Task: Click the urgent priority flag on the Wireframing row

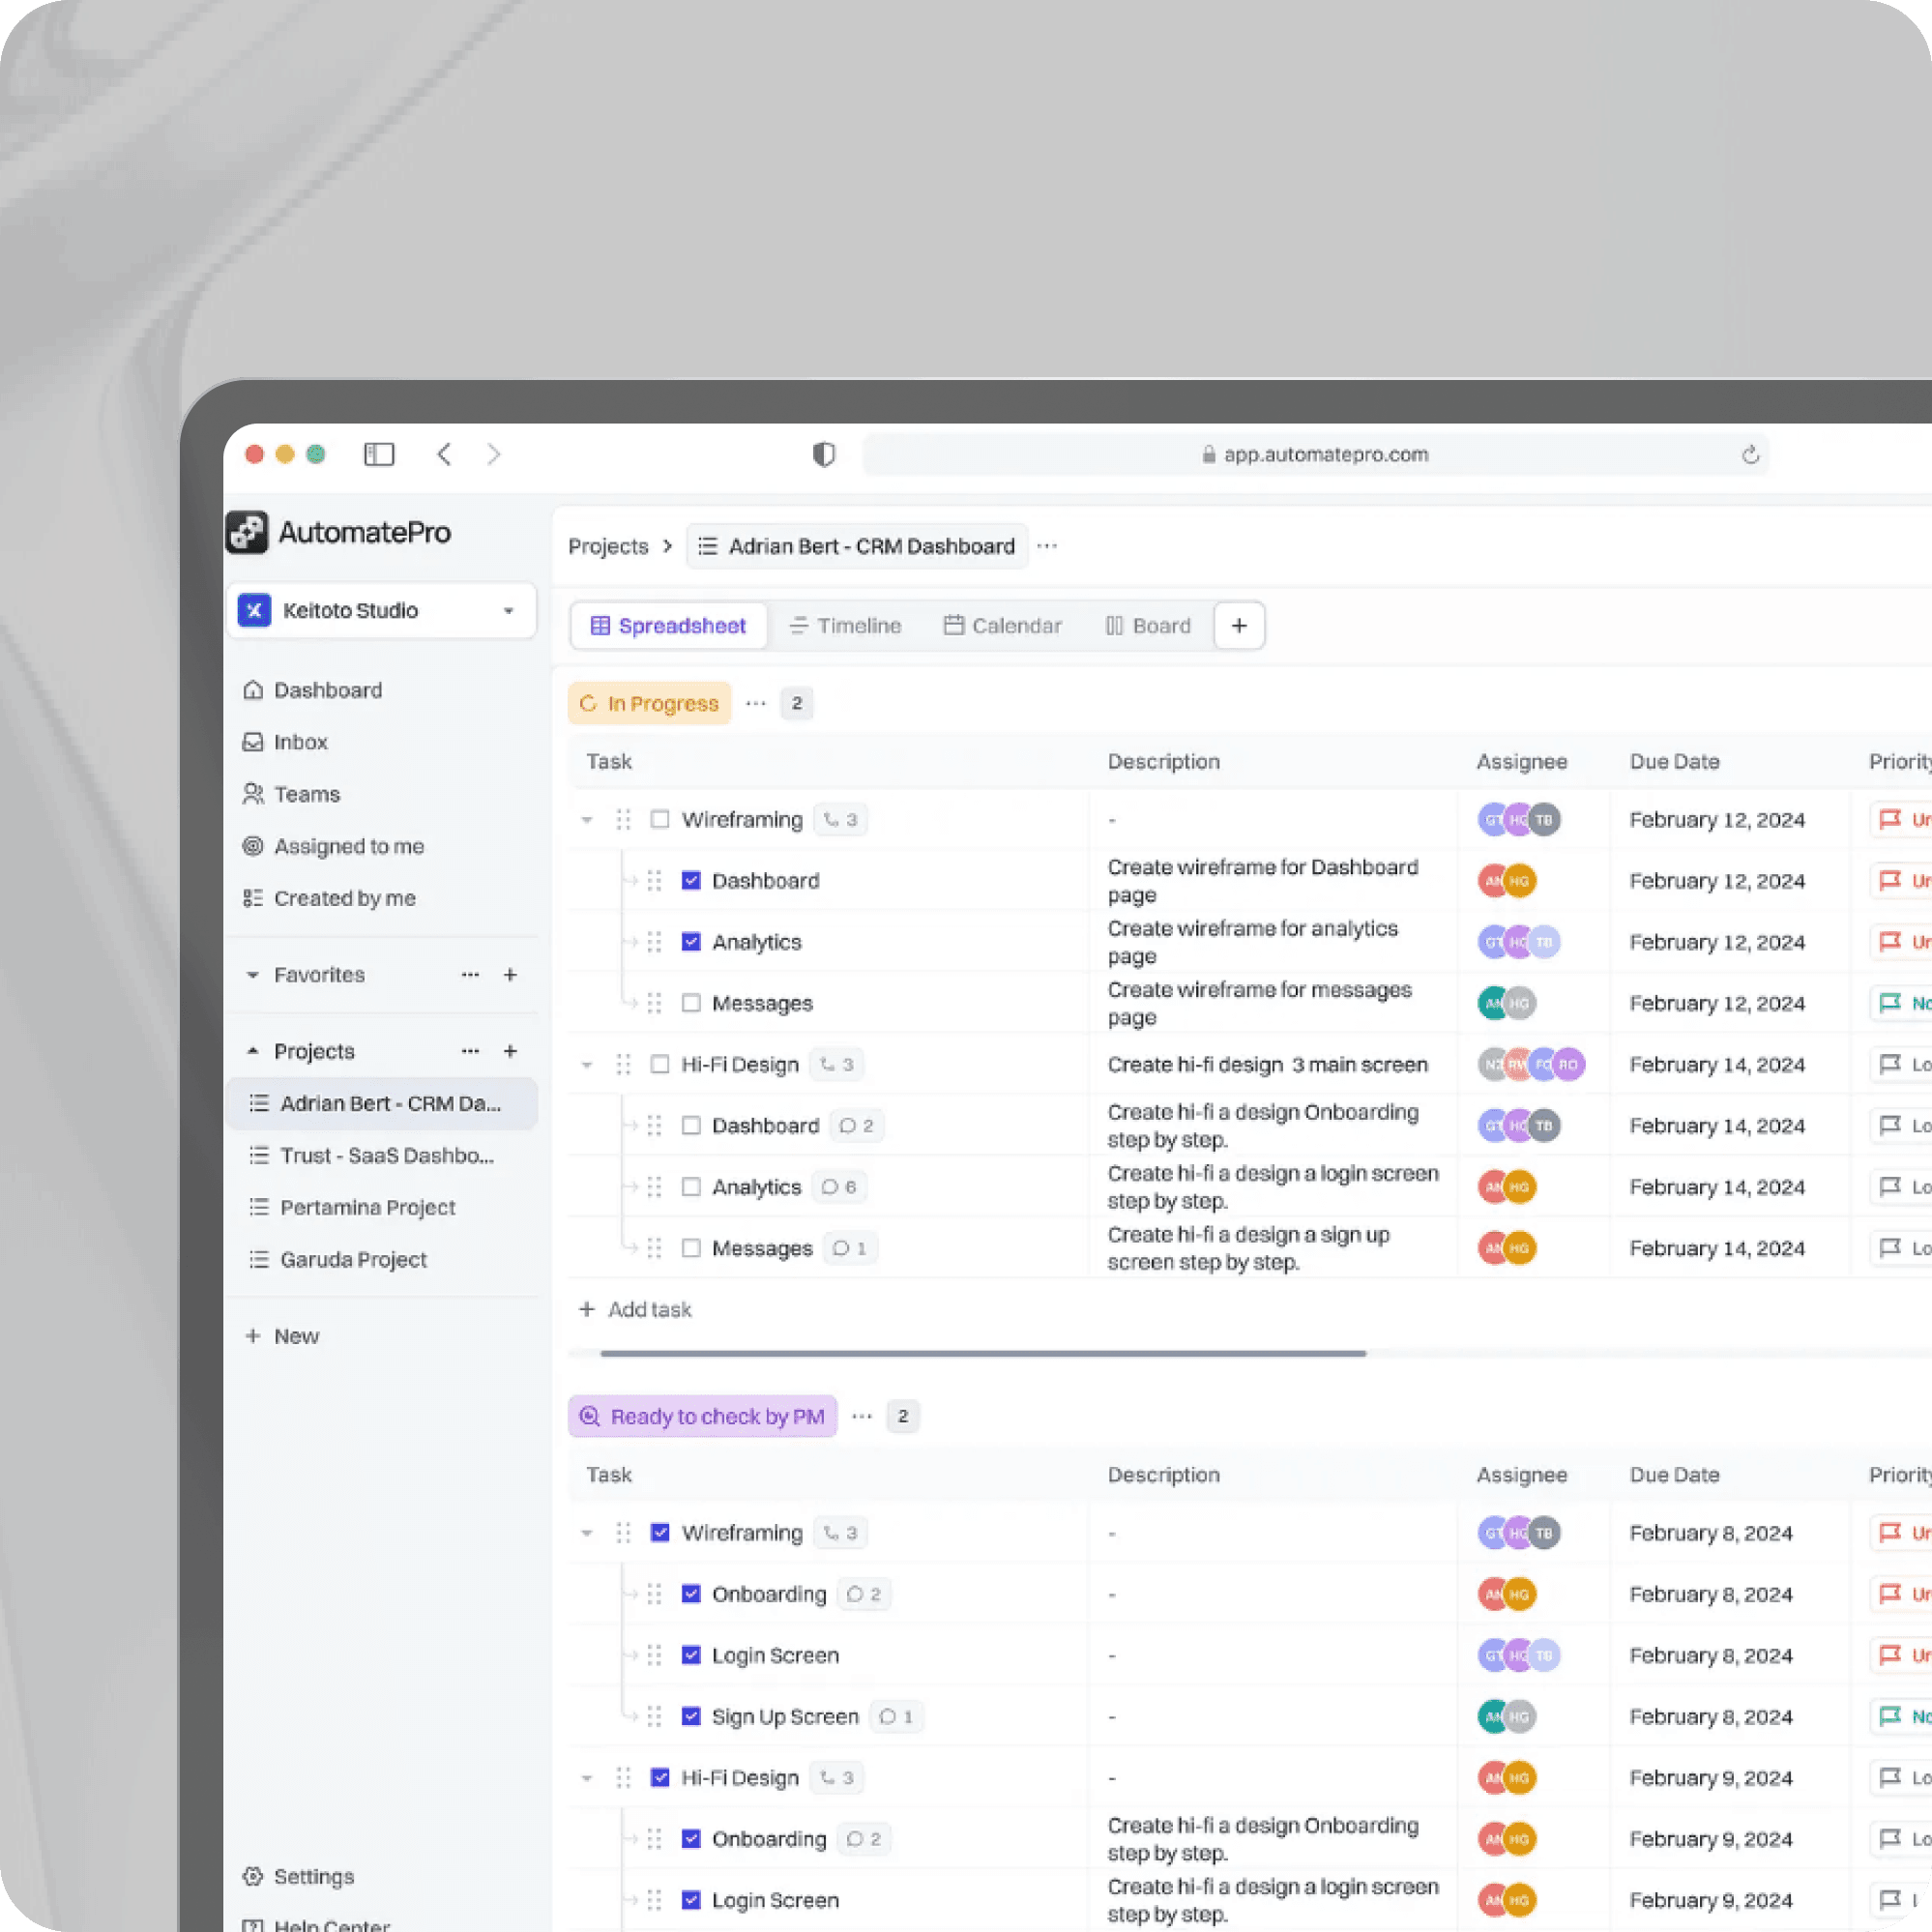Action: (1889, 820)
